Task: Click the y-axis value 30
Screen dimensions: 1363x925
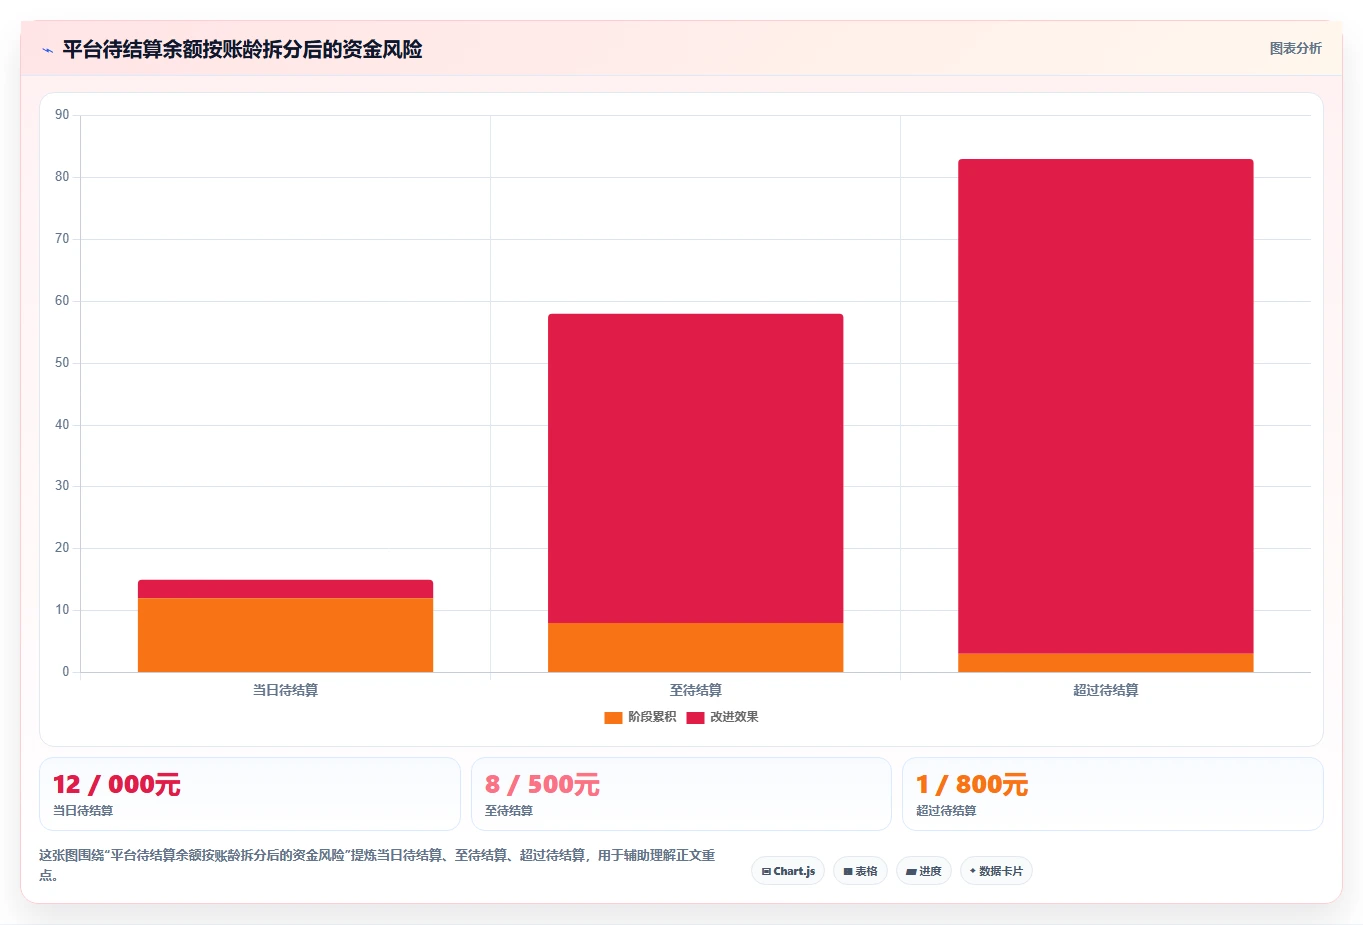Action: [x=62, y=486]
